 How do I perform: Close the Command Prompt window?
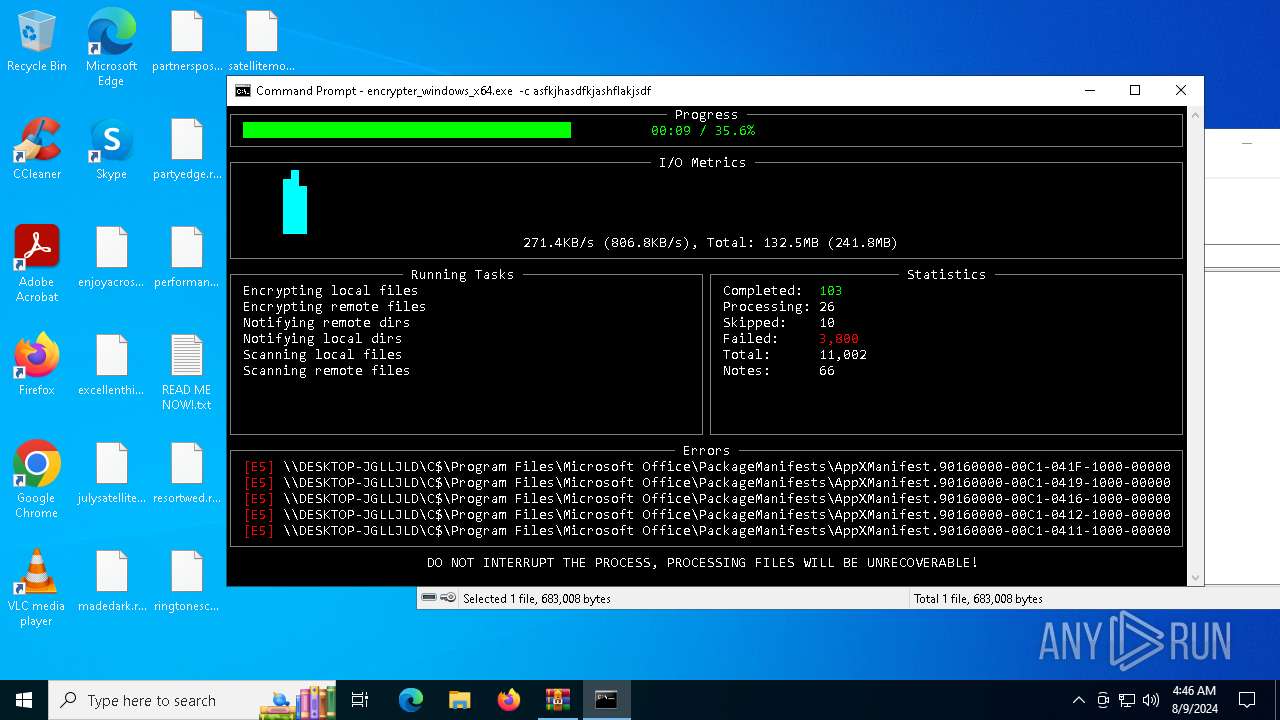(1181, 91)
